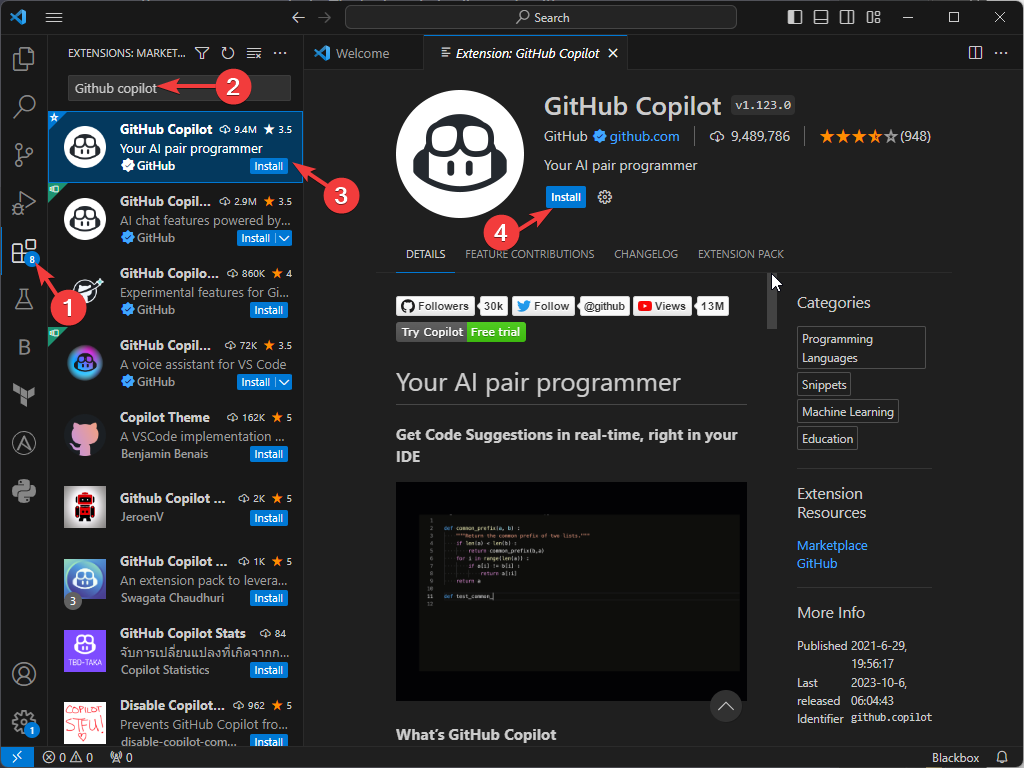This screenshot has height=768, width=1024.
Task: Click the Free trial button
Action: pos(496,331)
